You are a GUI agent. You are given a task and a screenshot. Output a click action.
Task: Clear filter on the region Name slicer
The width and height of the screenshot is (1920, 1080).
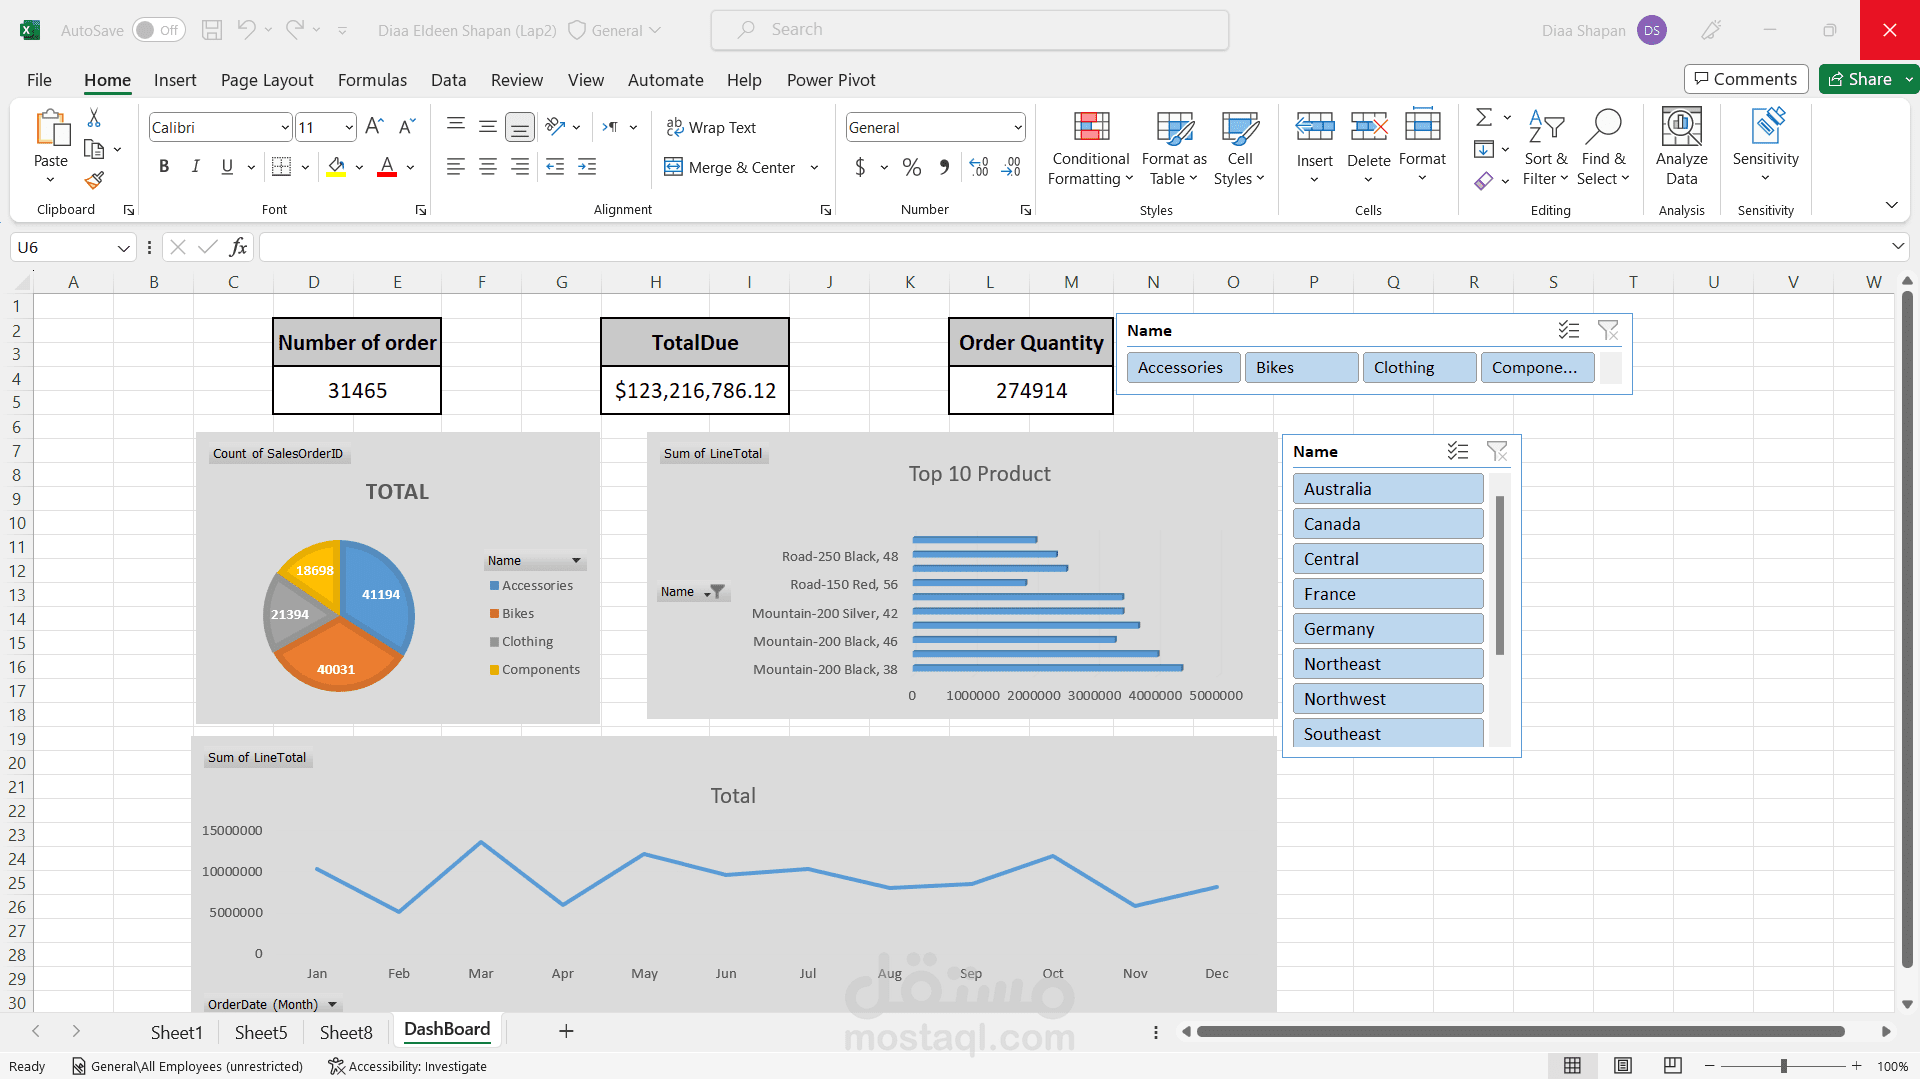pos(1497,452)
